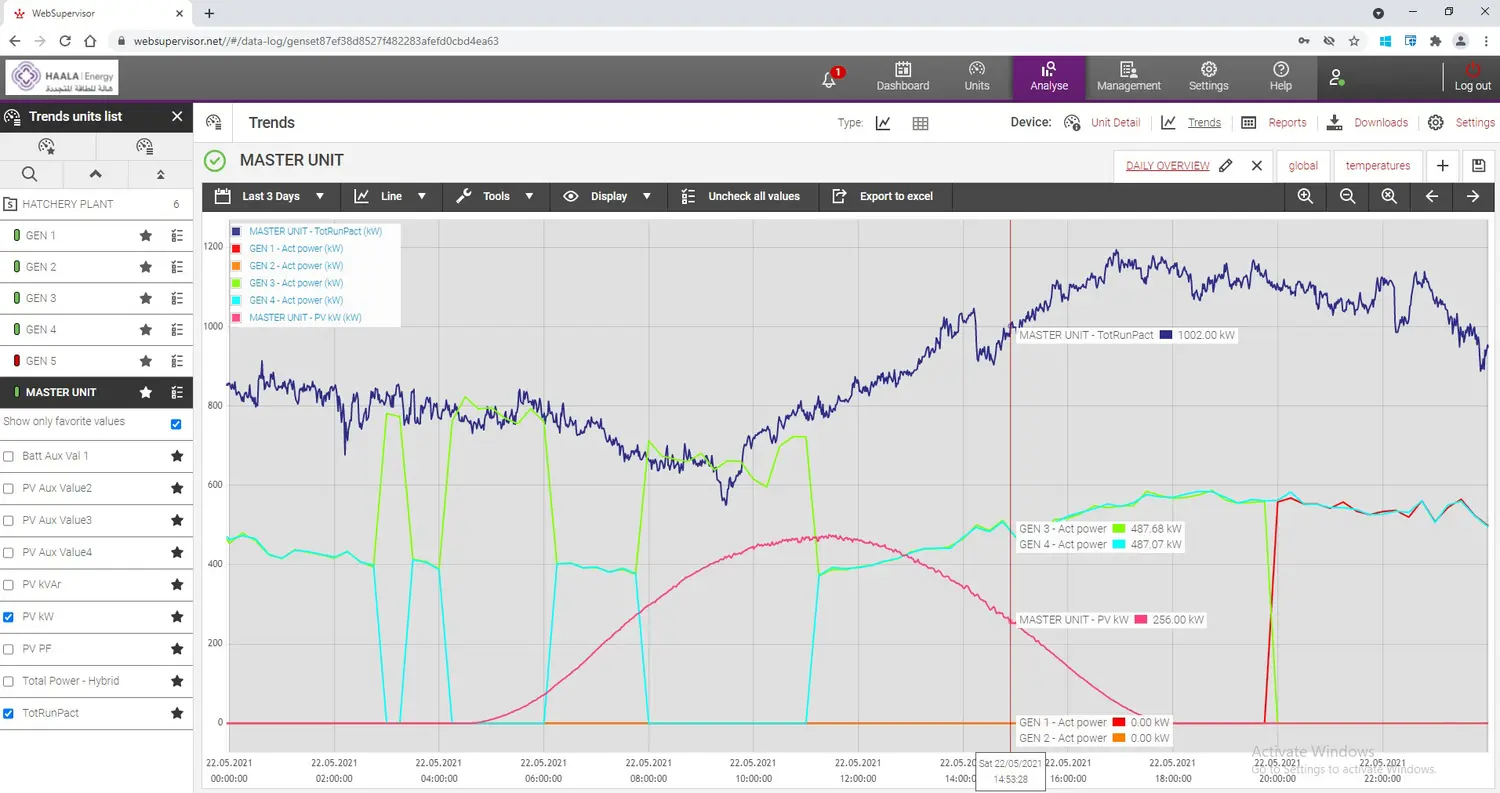Check the Total Power - Hybrid checkbox
1500x793 pixels.
(x=9, y=681)
